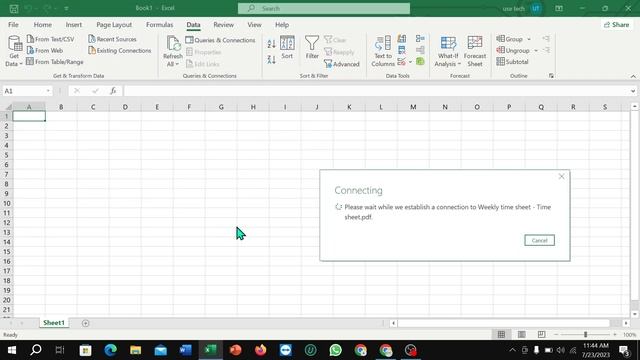The height and width of the screenshot is (360, 640).
Task: Open Outline dialog launcher
Action: tap(551, 76)
